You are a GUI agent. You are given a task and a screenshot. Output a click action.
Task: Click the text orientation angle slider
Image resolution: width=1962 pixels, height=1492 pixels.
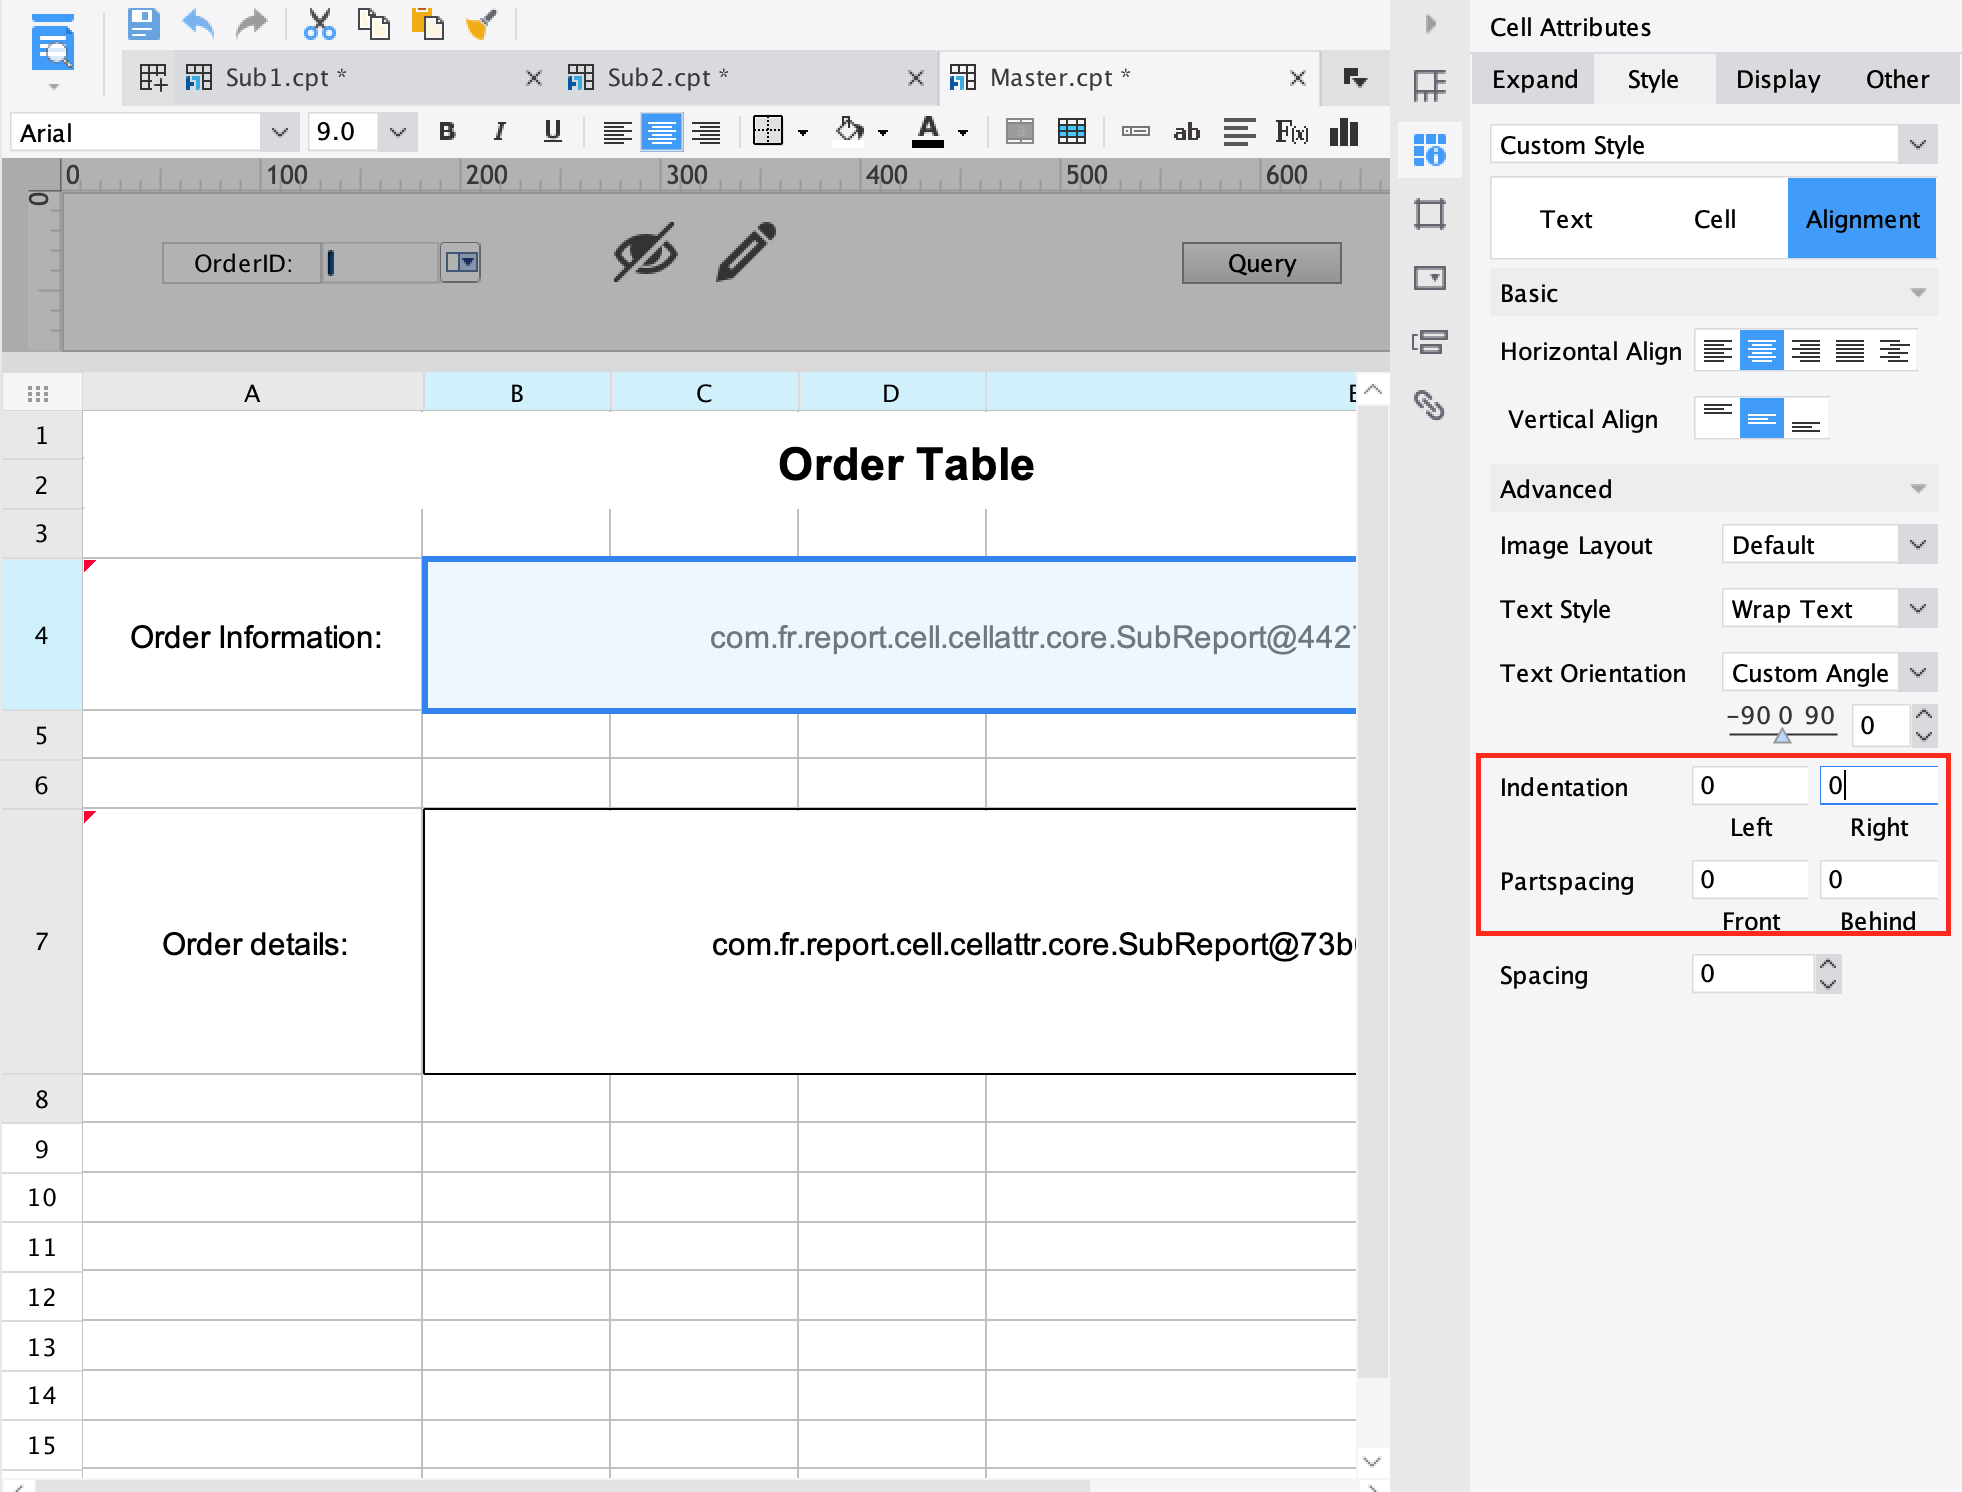pos(1781,736)
